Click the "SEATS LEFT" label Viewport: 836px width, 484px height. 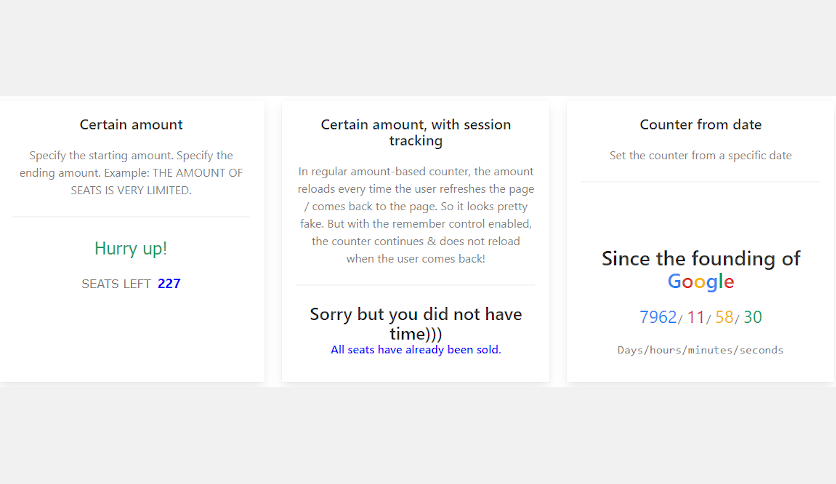coord(116,284)
